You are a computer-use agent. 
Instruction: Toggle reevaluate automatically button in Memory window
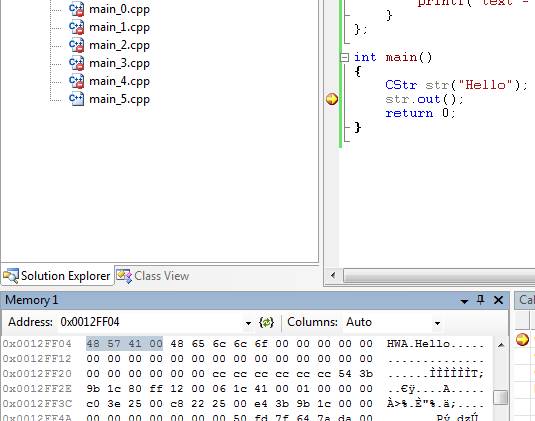pos(266,322)
